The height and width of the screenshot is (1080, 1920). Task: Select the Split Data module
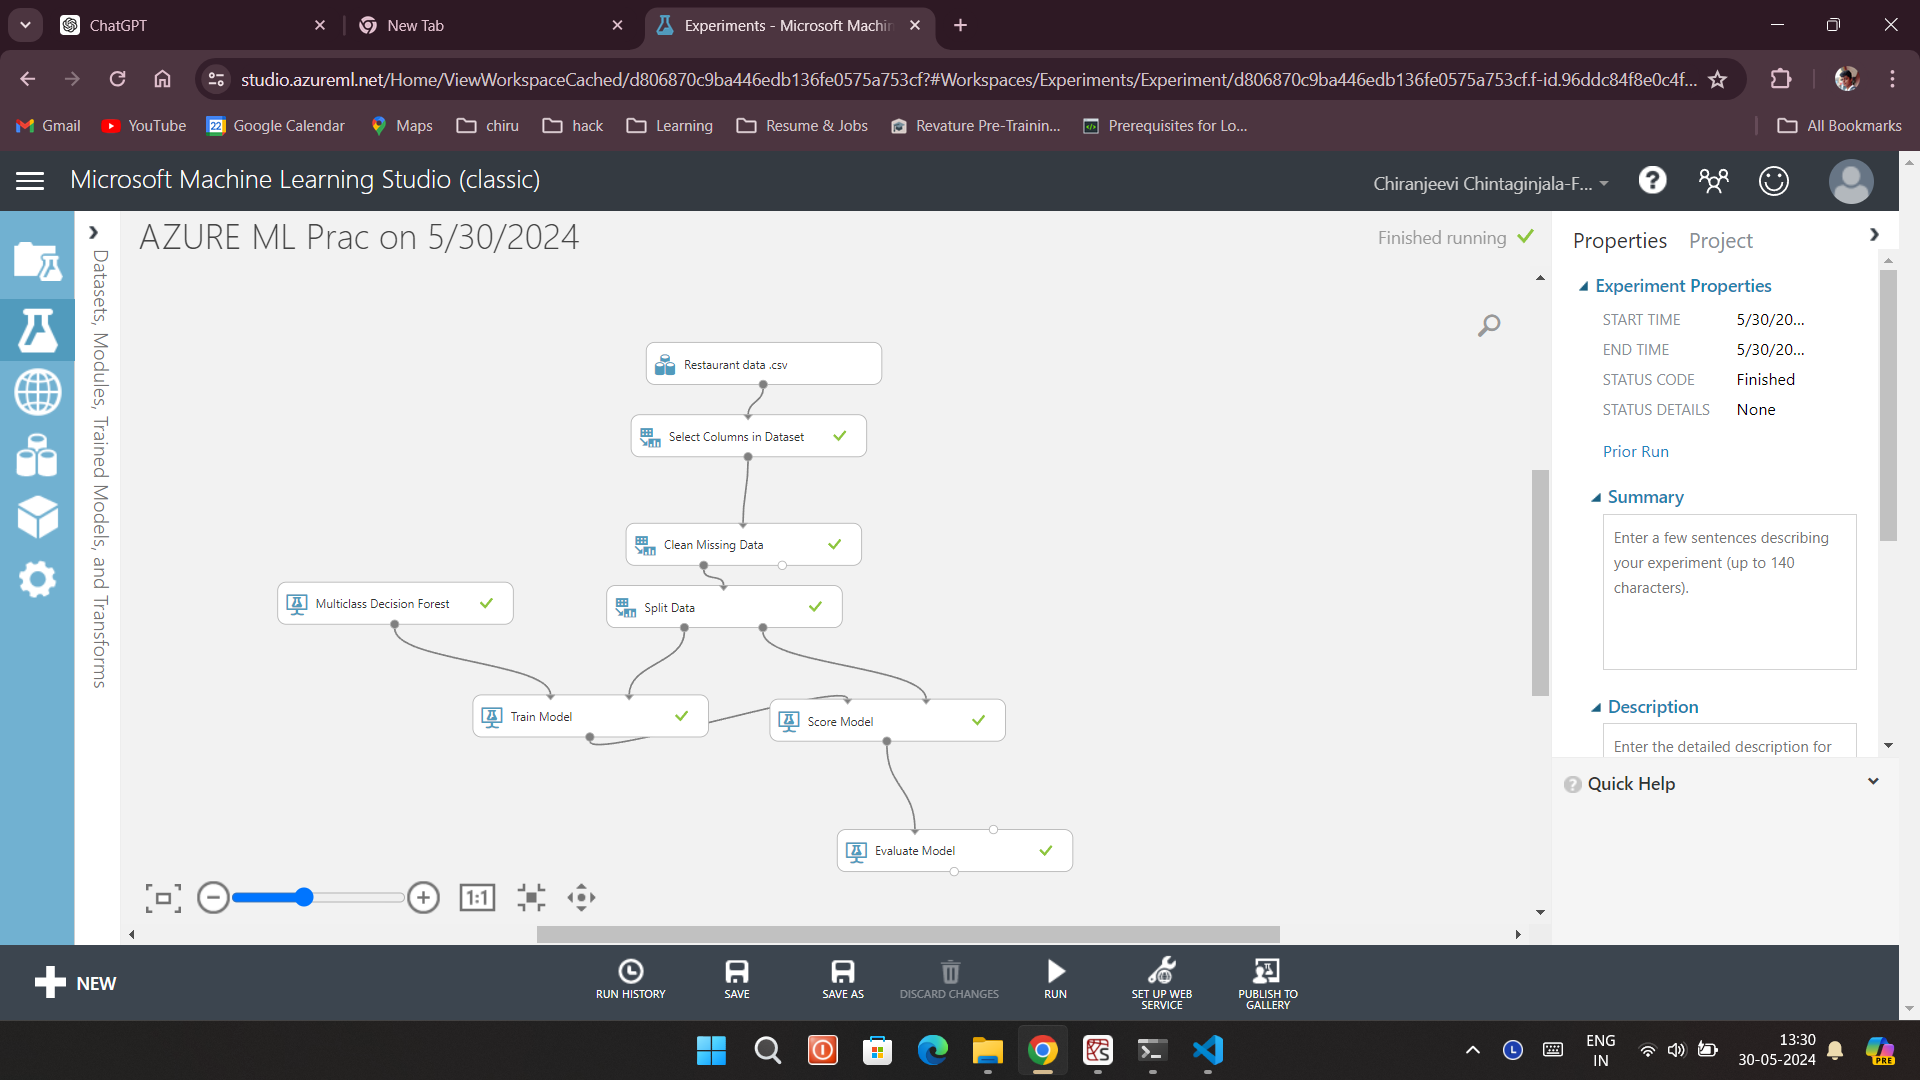click(724, 607)
